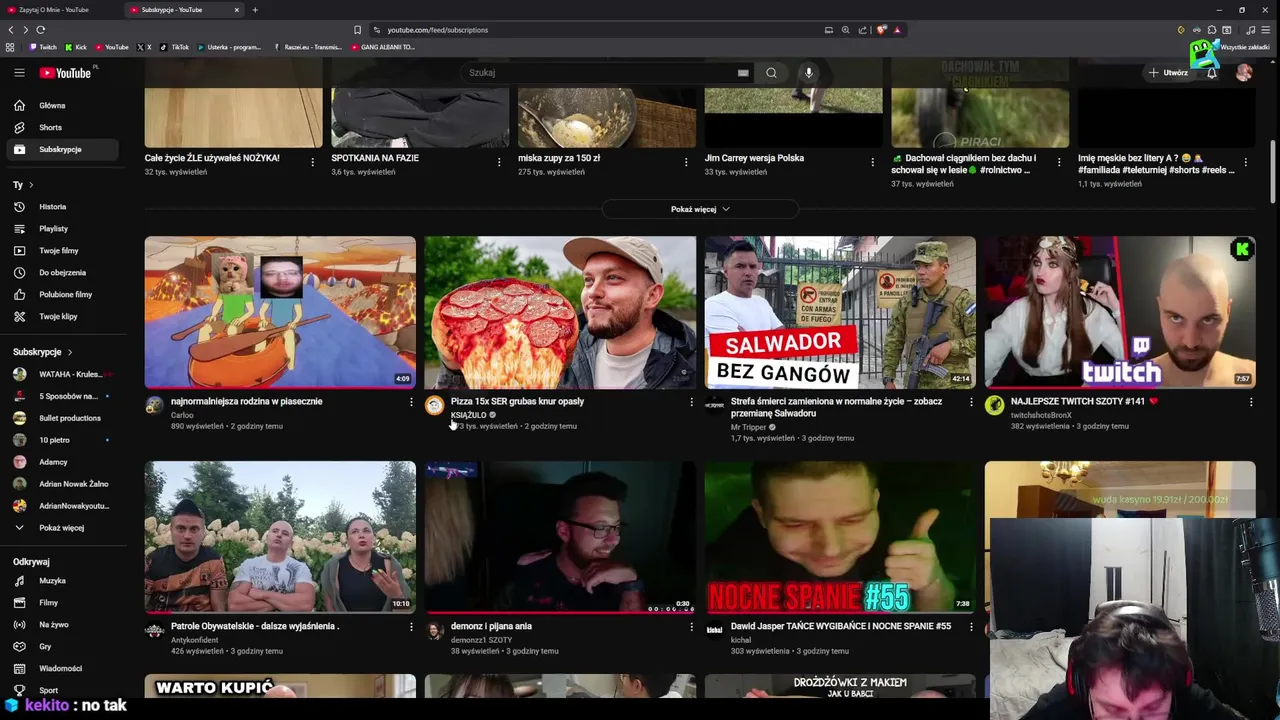Open the 'Bullet productions' subscription
1280x720 pixels.
point(60,418)
